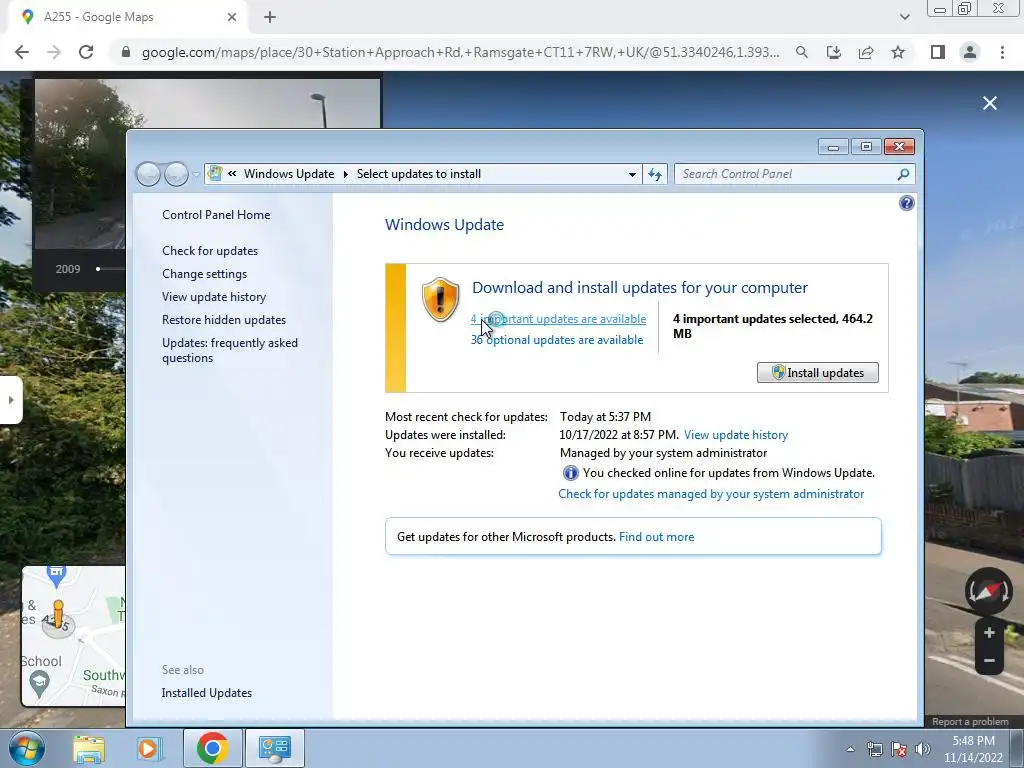Click Find out more link
This screenshot has width=1024, height=768.
click(x=656, y=537)
